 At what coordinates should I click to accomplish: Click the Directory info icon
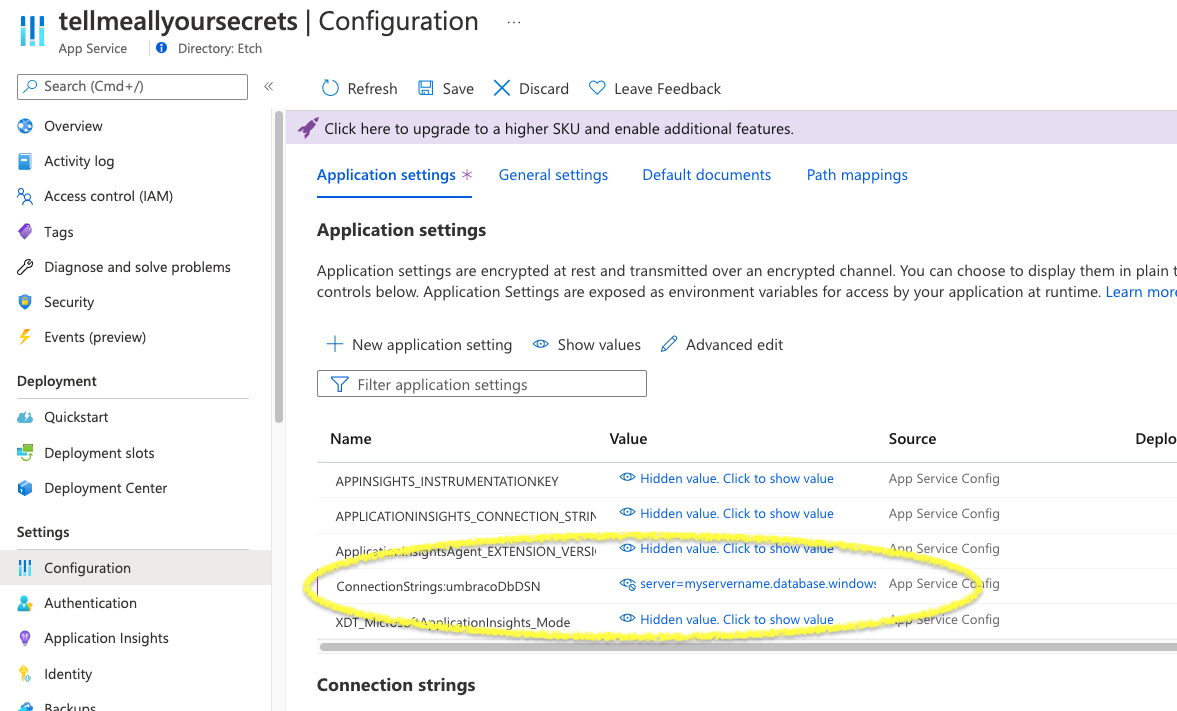161,48
